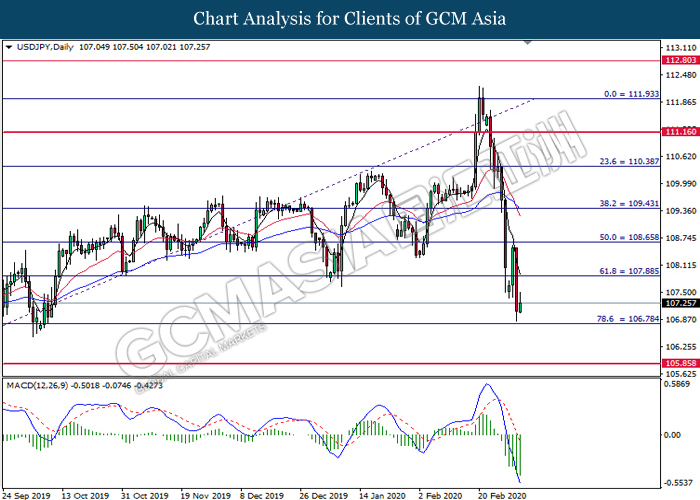Click the USDJPY,Daily symbol label
The width and height of the screenshot is (700, 500).
(41, 46)
